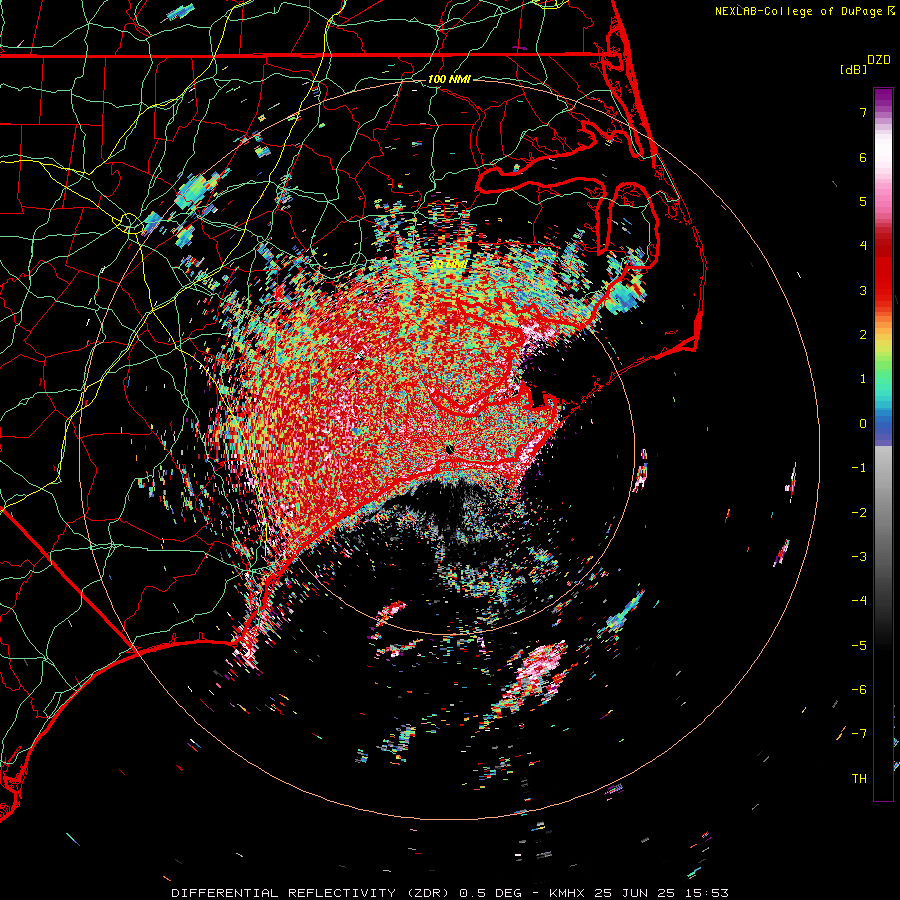
Task: Click the Differential Reflectivity KMHX caption text
Action: (450, 893)
